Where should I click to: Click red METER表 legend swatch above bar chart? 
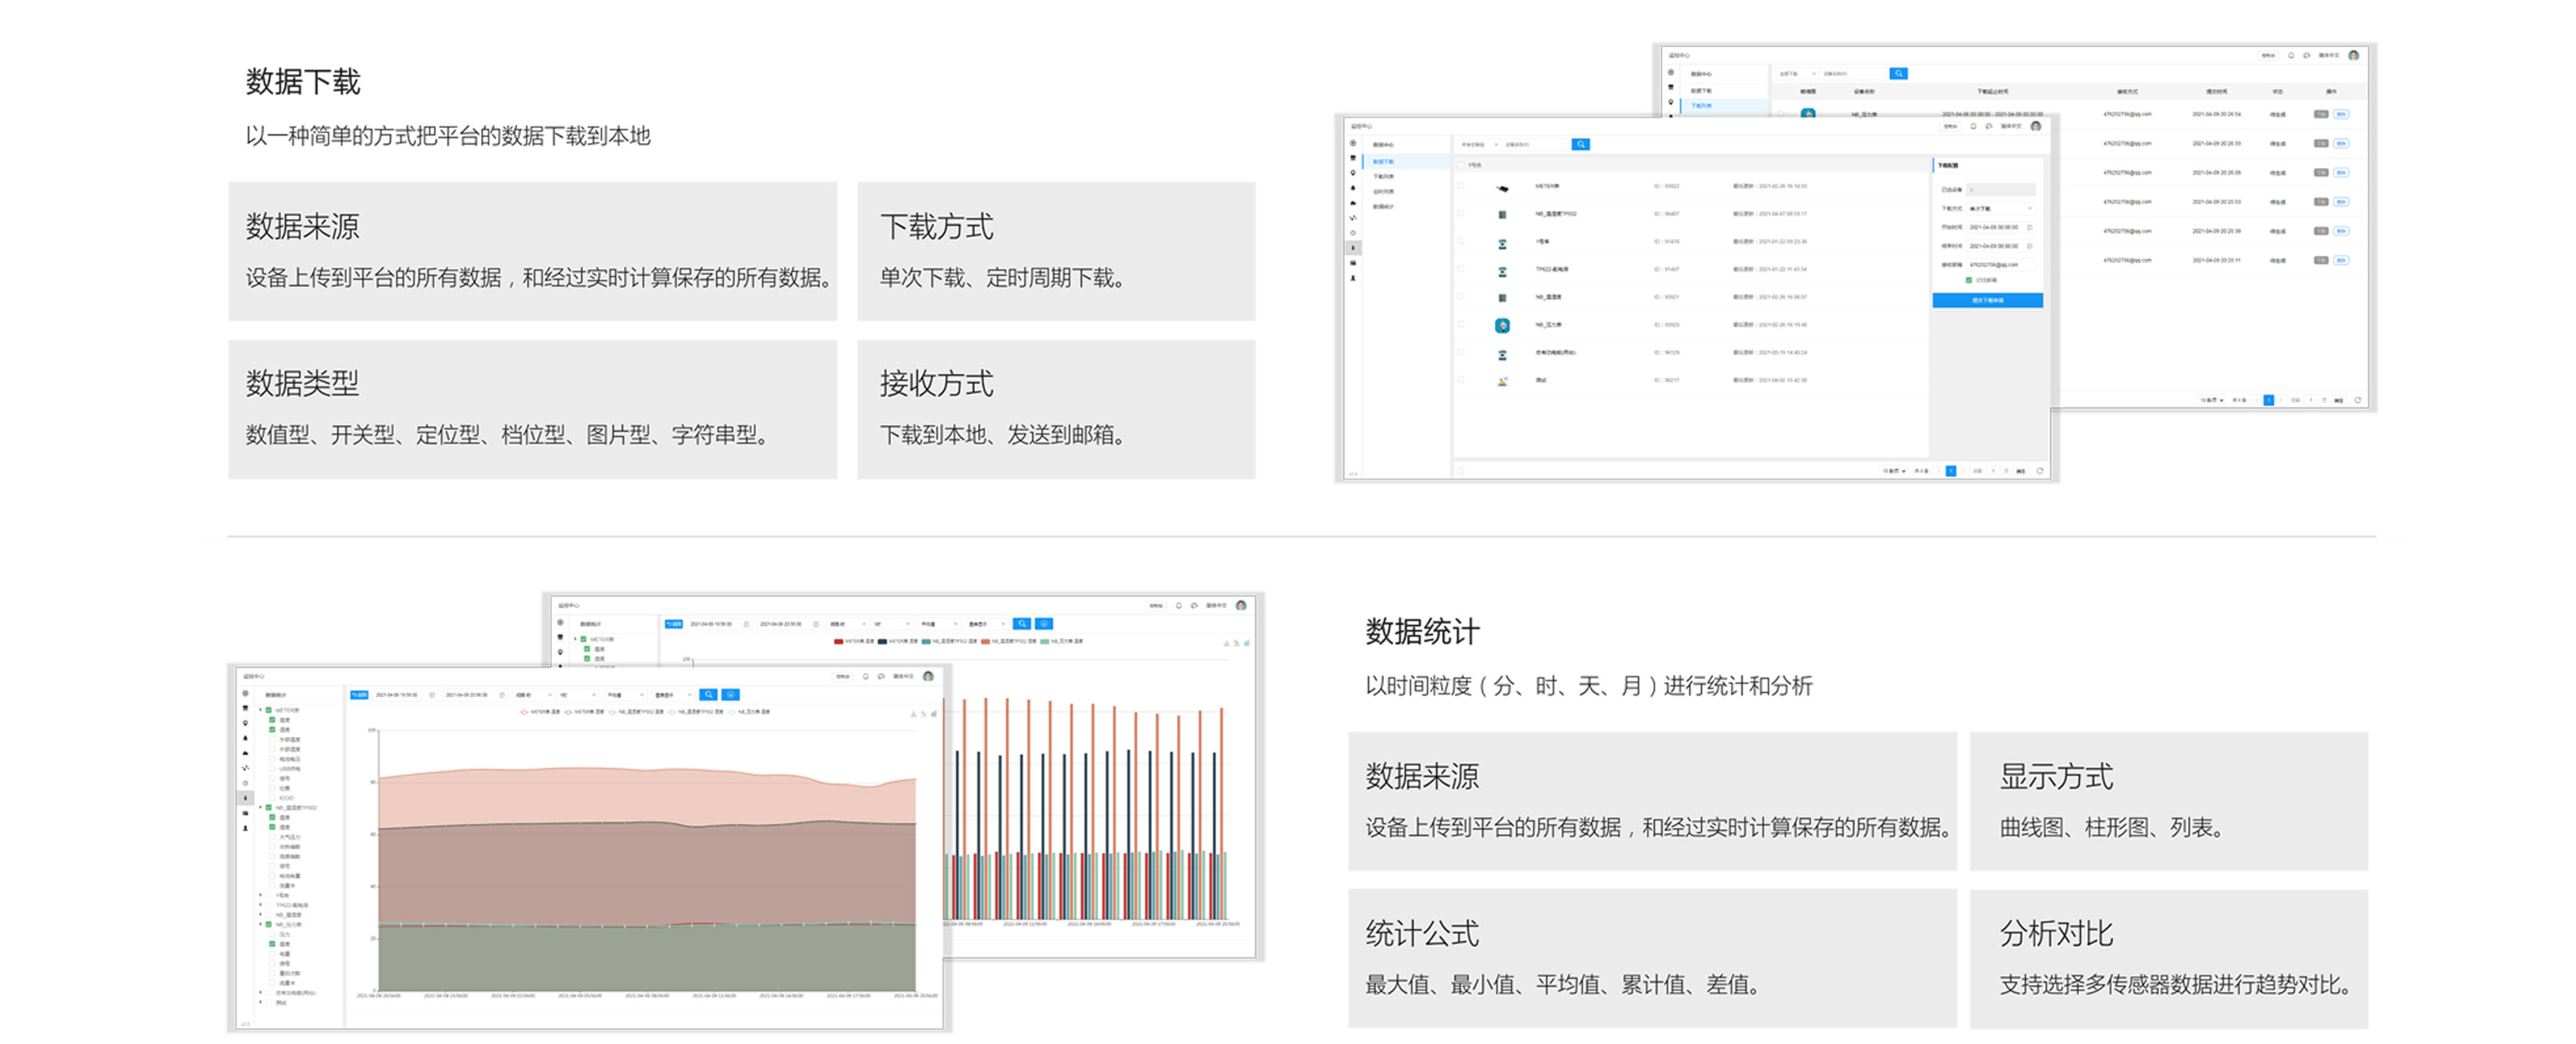pos(838,641)
